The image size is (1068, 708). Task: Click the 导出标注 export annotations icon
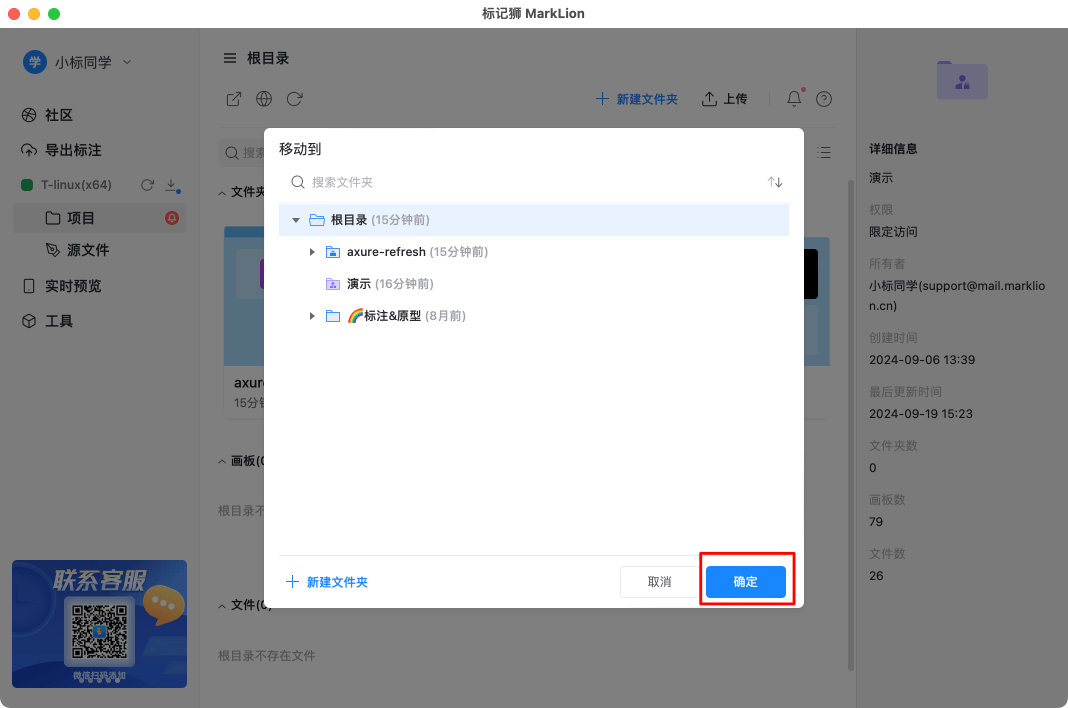pyautogui.click(x=30, y=150)
